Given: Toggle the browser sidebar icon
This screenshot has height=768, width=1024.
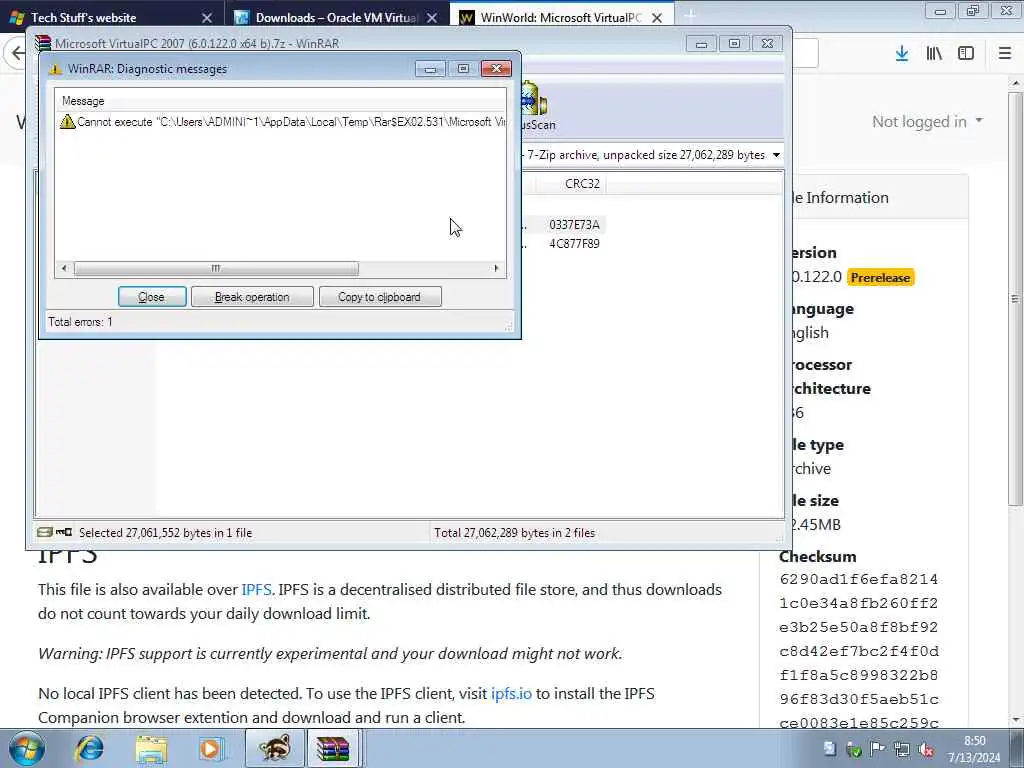Looking at the screenshot, I should point(966,54).
